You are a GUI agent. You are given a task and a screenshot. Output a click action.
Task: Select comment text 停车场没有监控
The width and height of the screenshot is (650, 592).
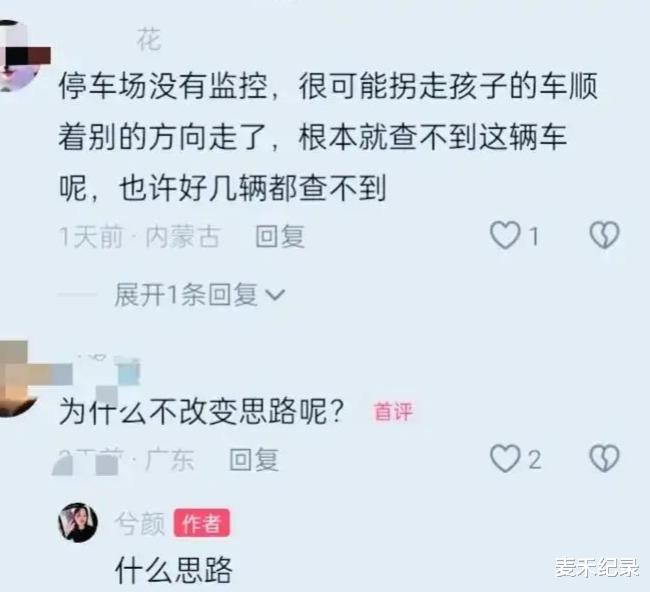click(x=163, y=87)
